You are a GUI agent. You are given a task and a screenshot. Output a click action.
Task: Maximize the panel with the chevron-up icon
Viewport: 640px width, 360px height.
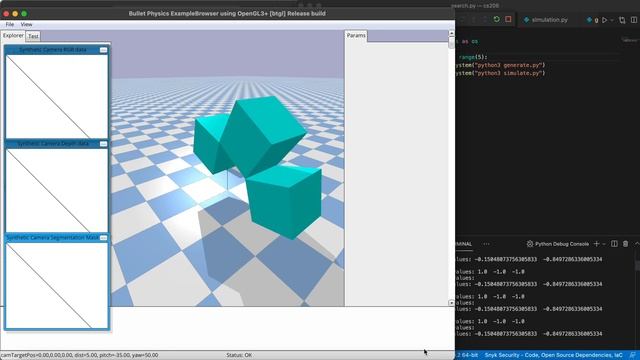coord(637,244)
